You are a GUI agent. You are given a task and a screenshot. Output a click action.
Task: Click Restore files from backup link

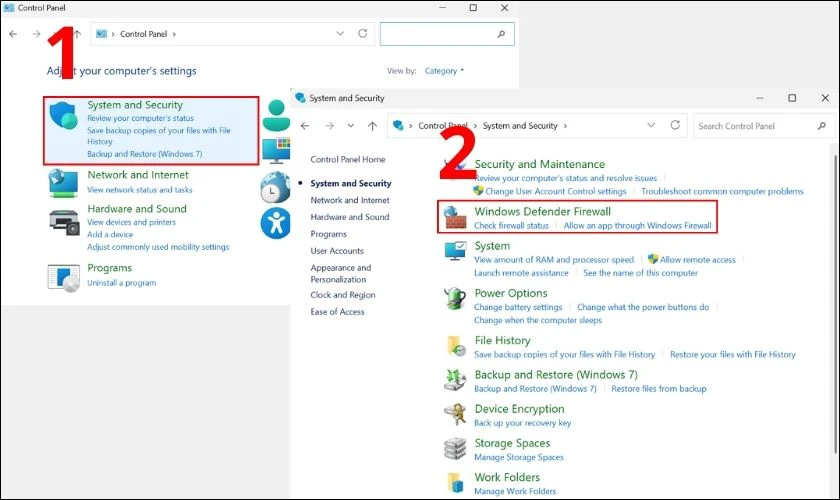pyautogui.click(x=659, y=389)
